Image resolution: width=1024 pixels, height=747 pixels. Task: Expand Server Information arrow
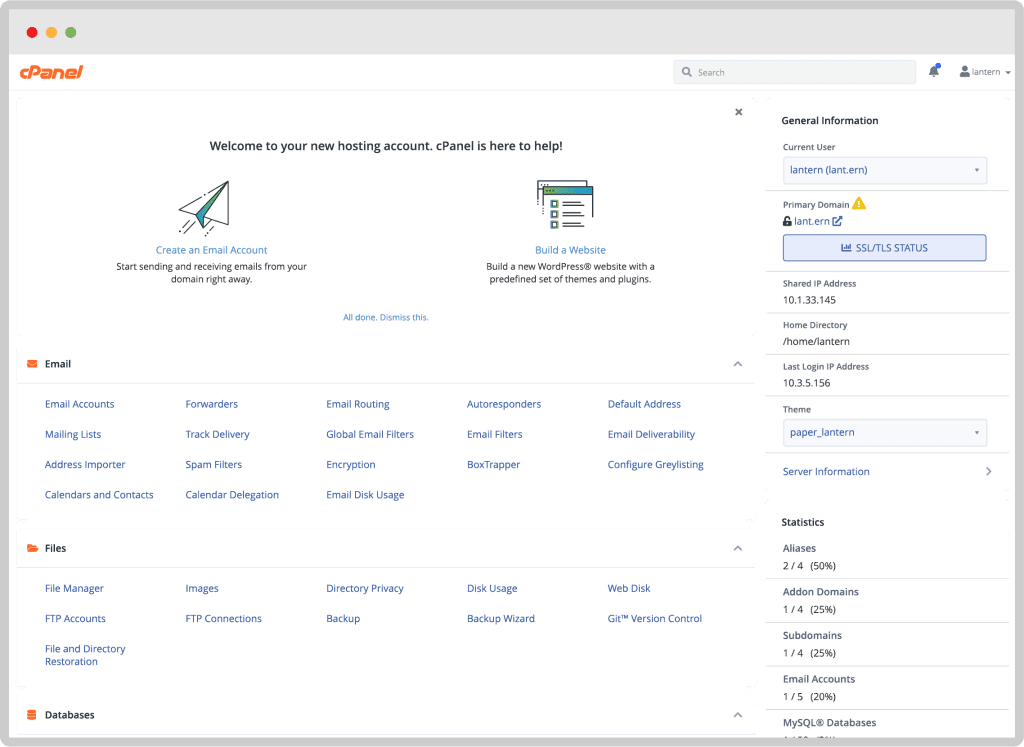[989, 471]
